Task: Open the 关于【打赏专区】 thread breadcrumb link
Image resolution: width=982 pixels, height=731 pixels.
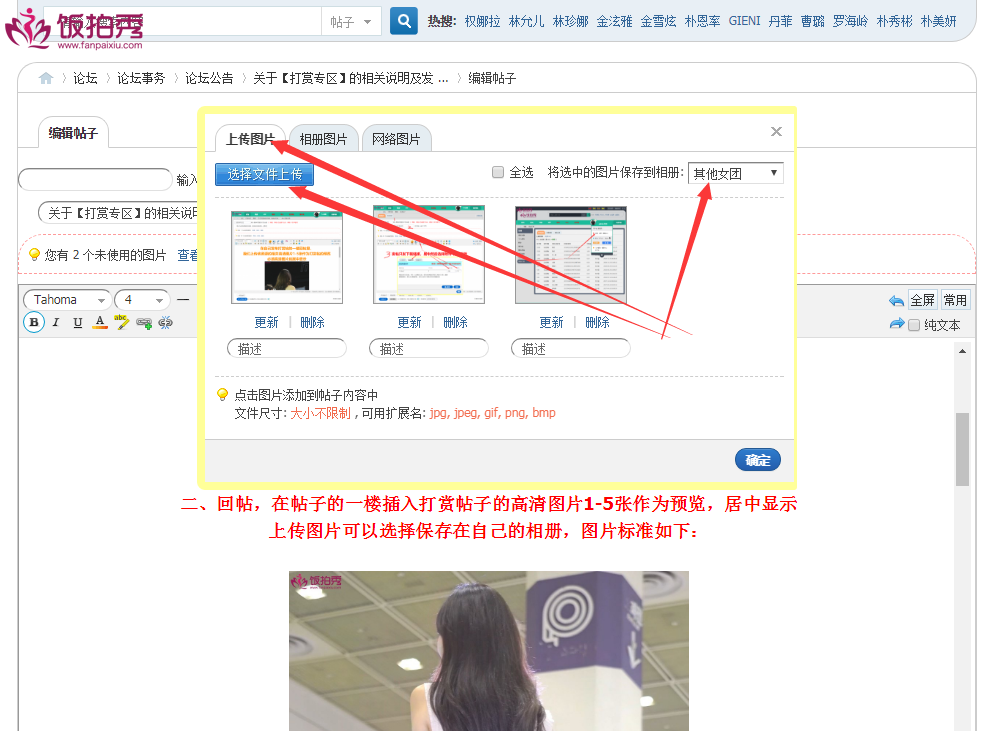Action: coord(351,78)
